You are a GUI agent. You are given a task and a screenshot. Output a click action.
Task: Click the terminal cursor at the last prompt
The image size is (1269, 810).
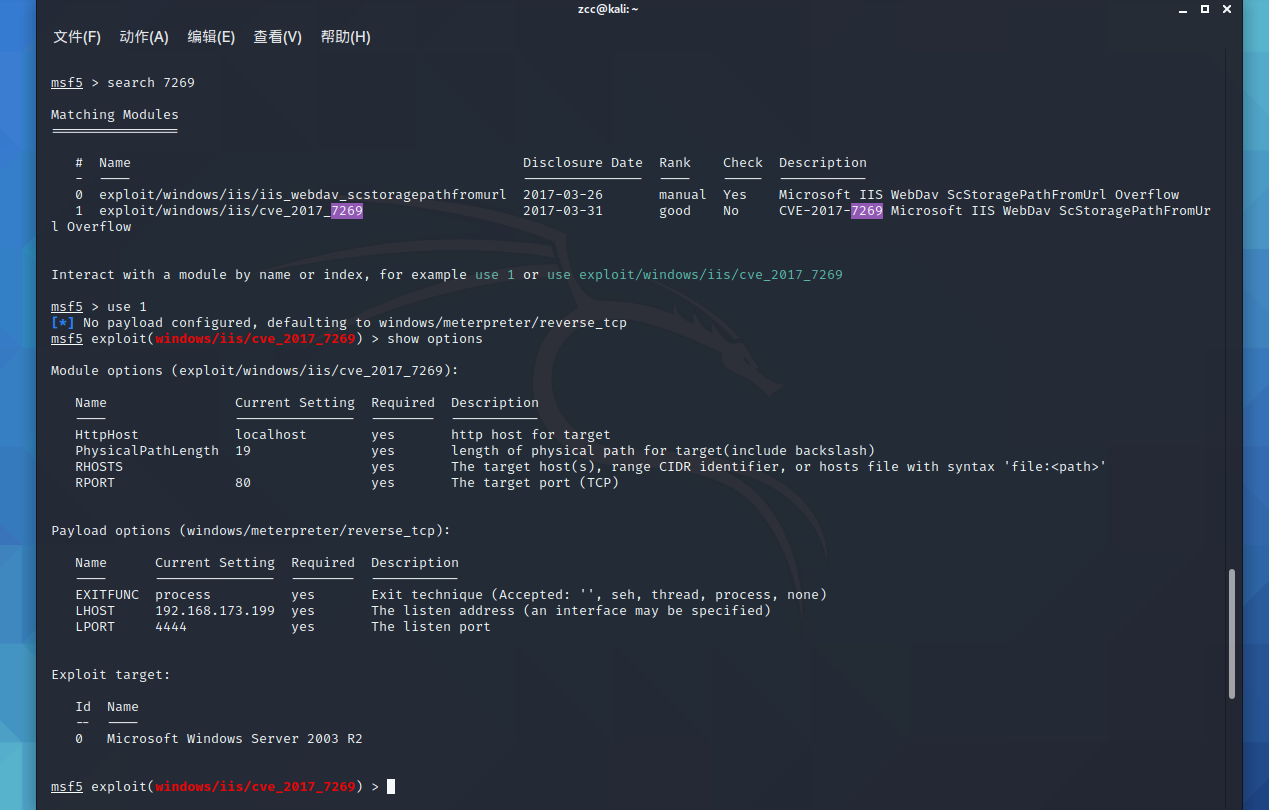pyautogui.click(x=391, y=787)
